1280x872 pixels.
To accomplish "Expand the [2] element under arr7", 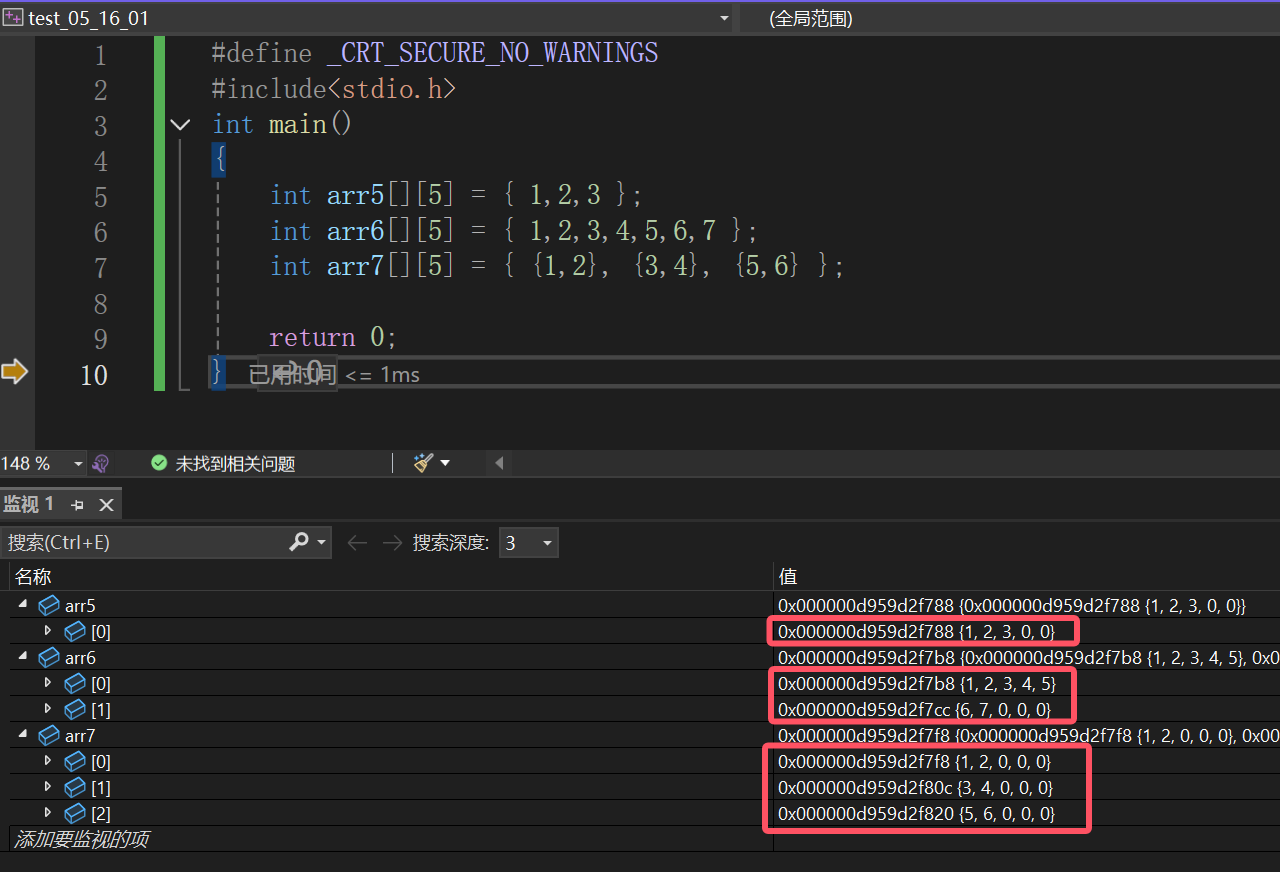I will [48, 813].
